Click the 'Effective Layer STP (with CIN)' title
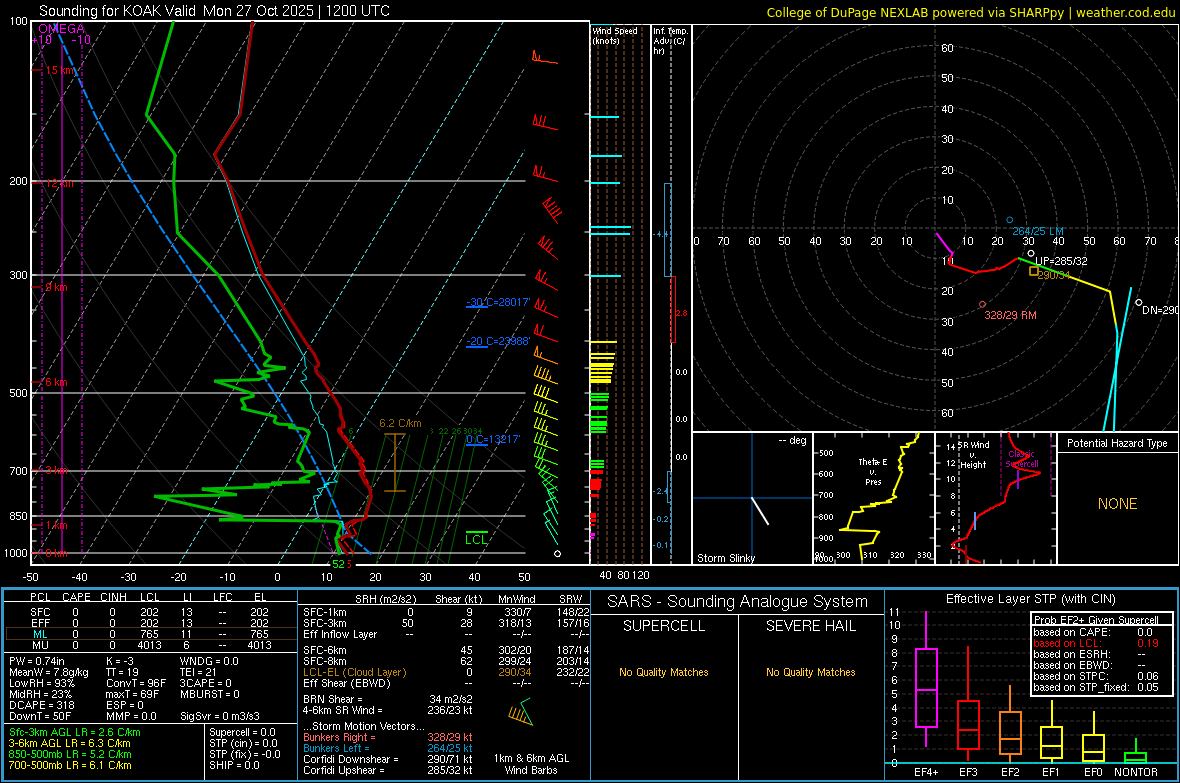 pos(1030,599)
